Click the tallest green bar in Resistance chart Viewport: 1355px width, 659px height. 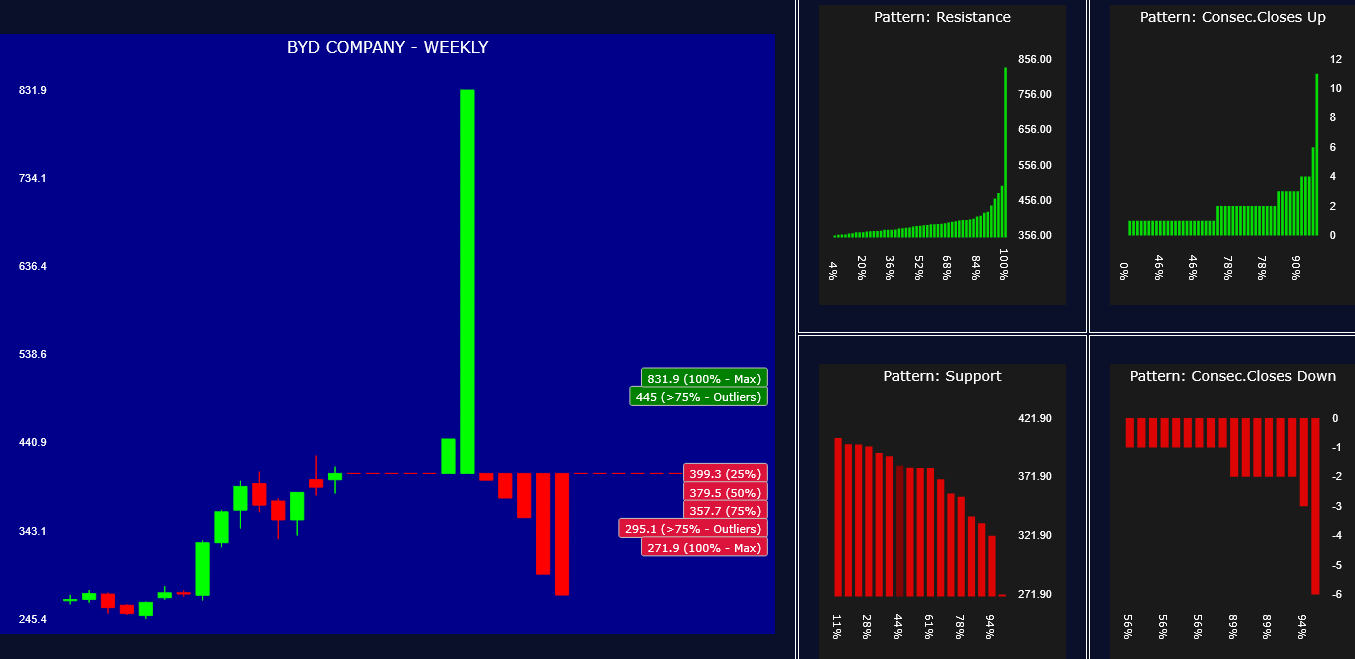click(x=1005, y=152)
